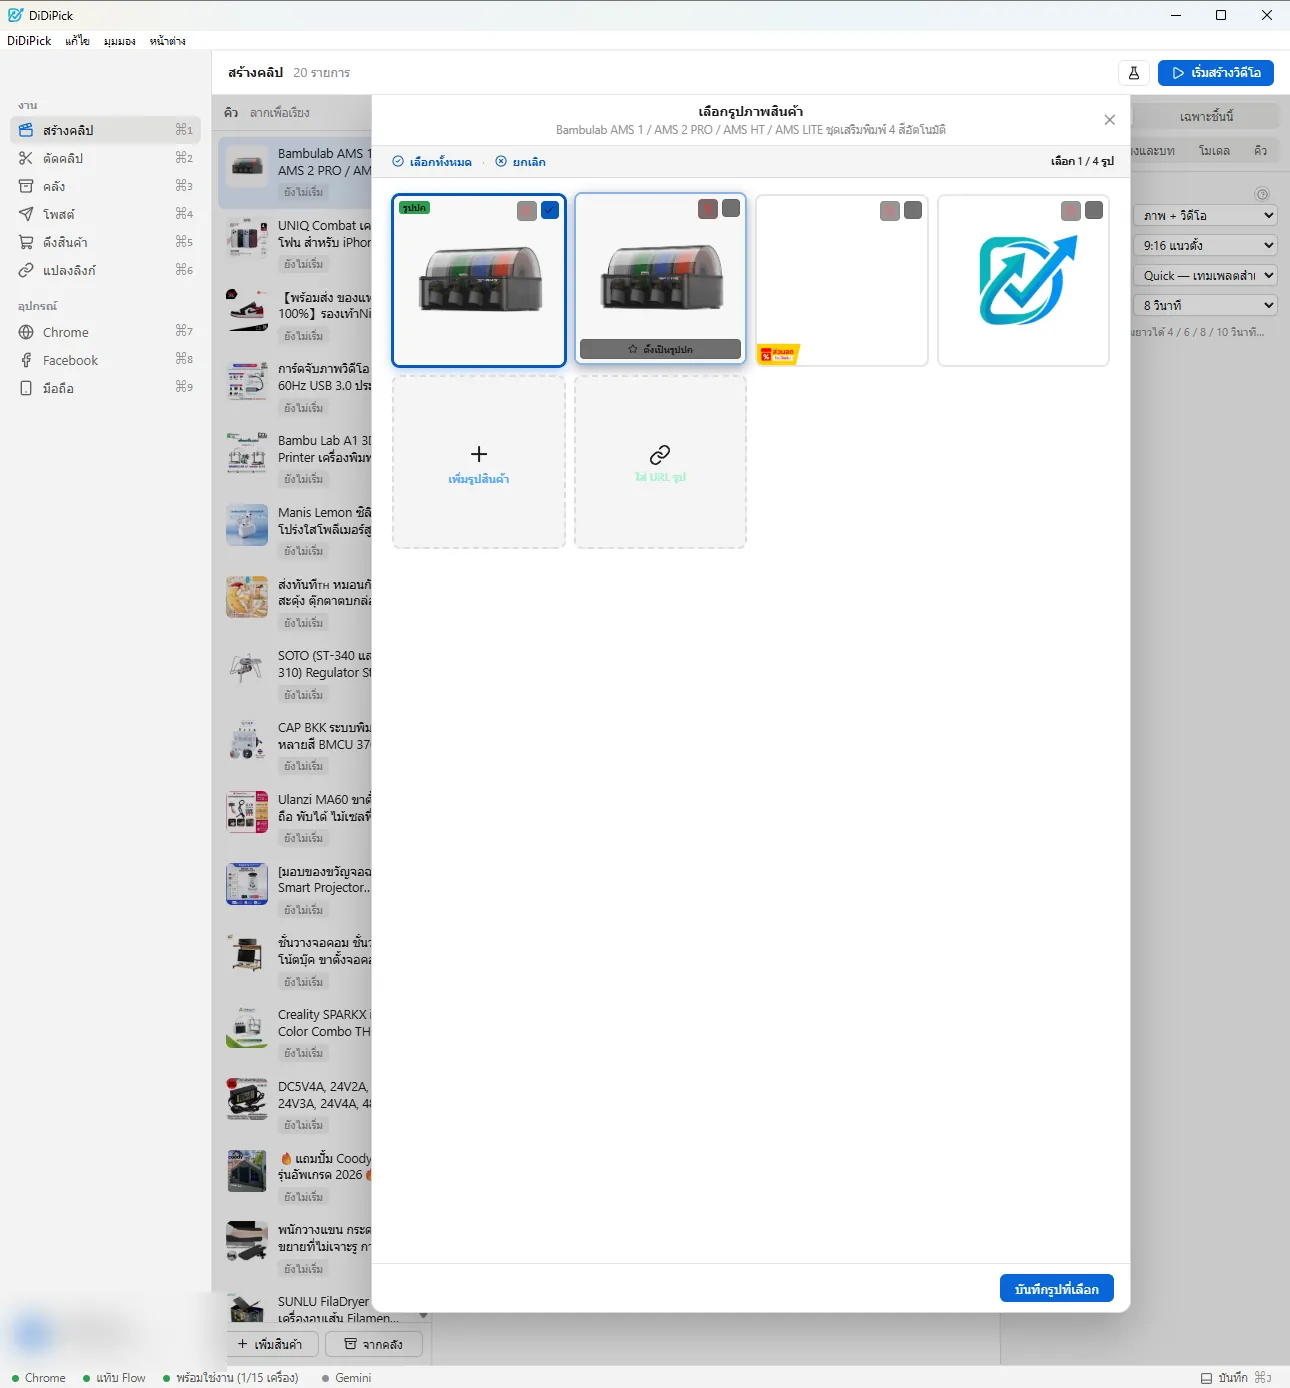Switch to the เฉพาะชิ้นนี้ tab
Viewport: 1290px width, 1388px height.
pos(1207,116)
